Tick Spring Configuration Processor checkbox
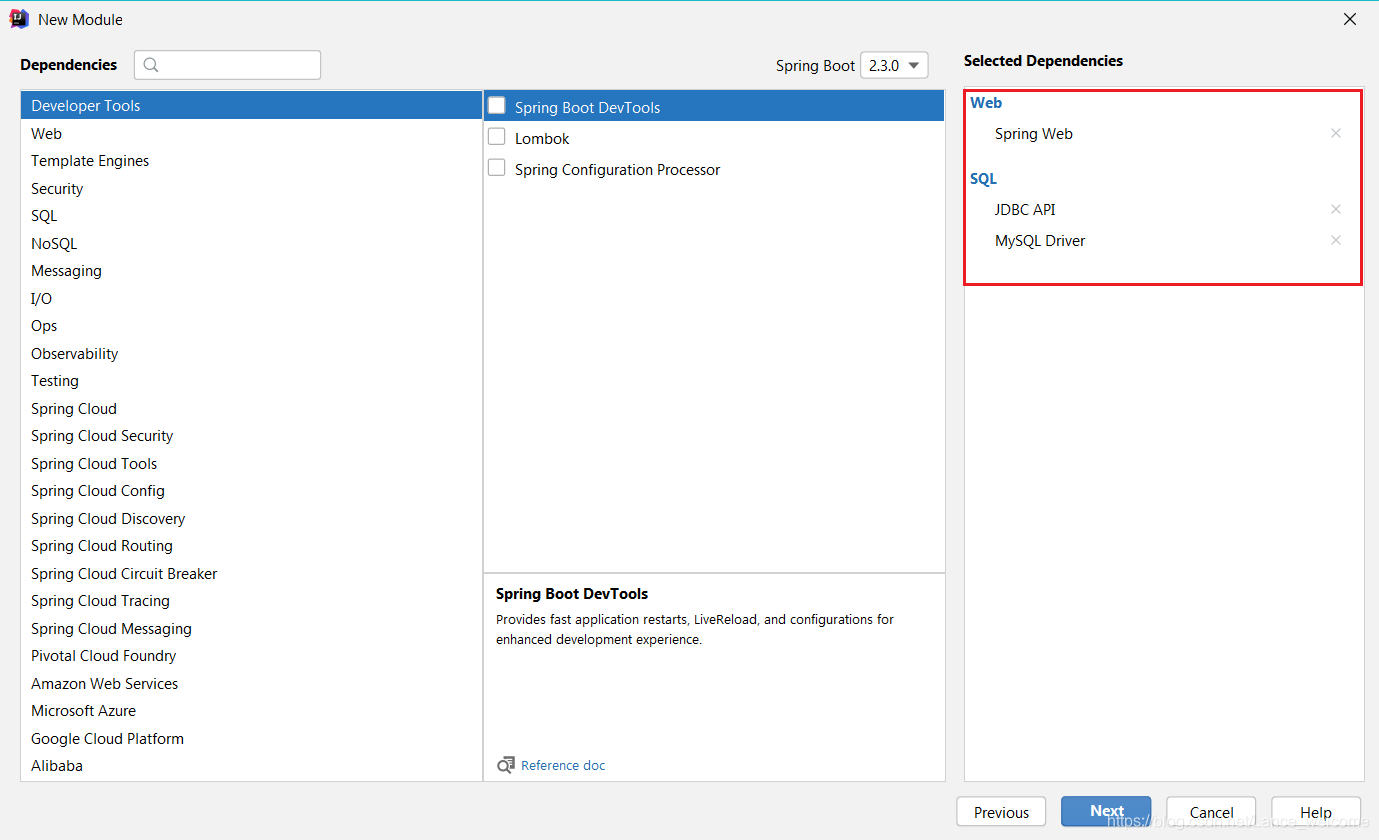 (497, 168)
